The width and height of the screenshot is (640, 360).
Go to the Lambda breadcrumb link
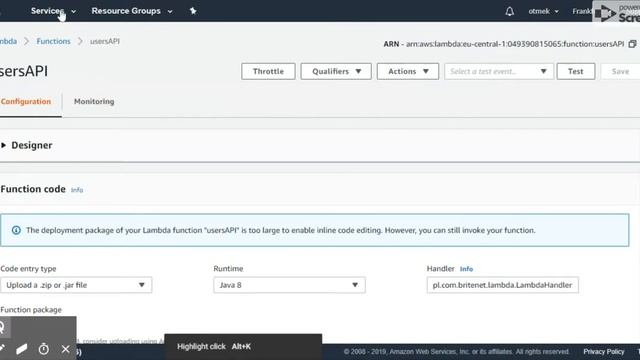click(9, 41)
